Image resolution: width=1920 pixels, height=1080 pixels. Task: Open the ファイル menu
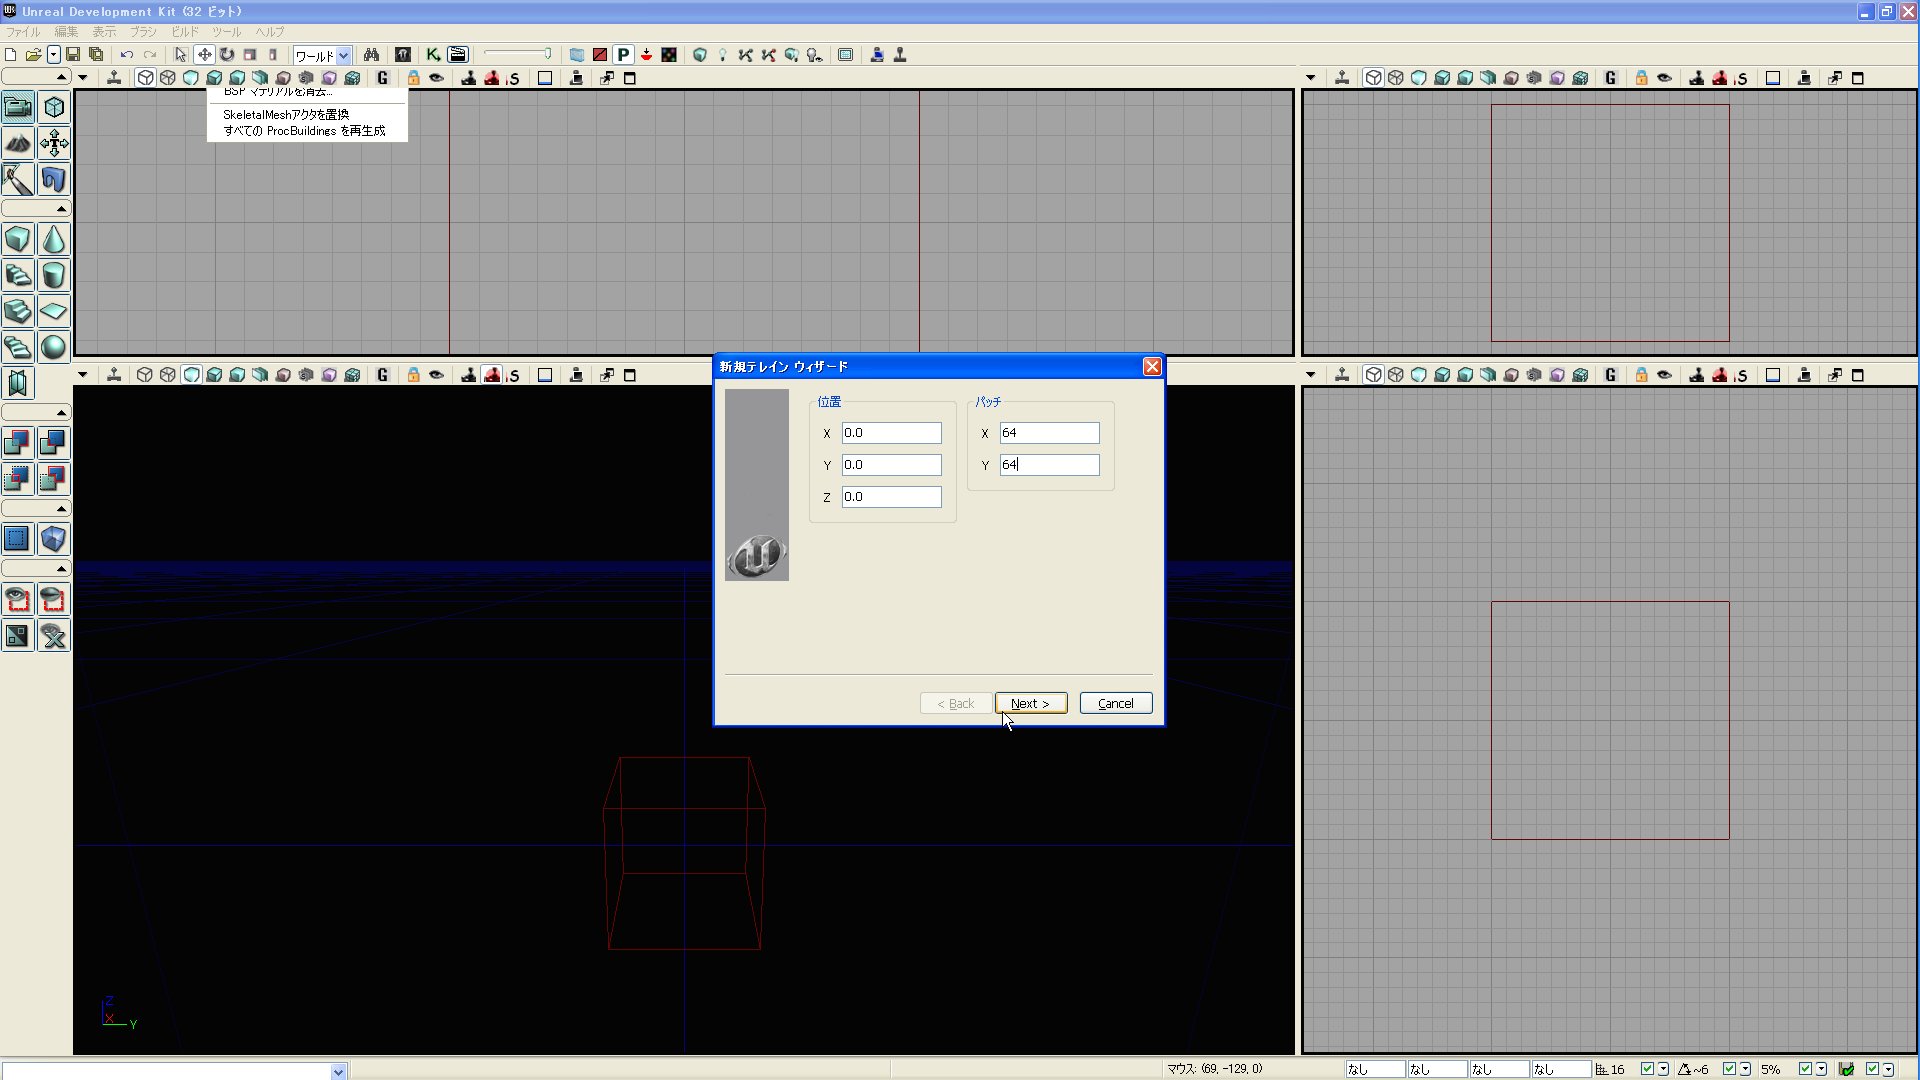point(23,32)
